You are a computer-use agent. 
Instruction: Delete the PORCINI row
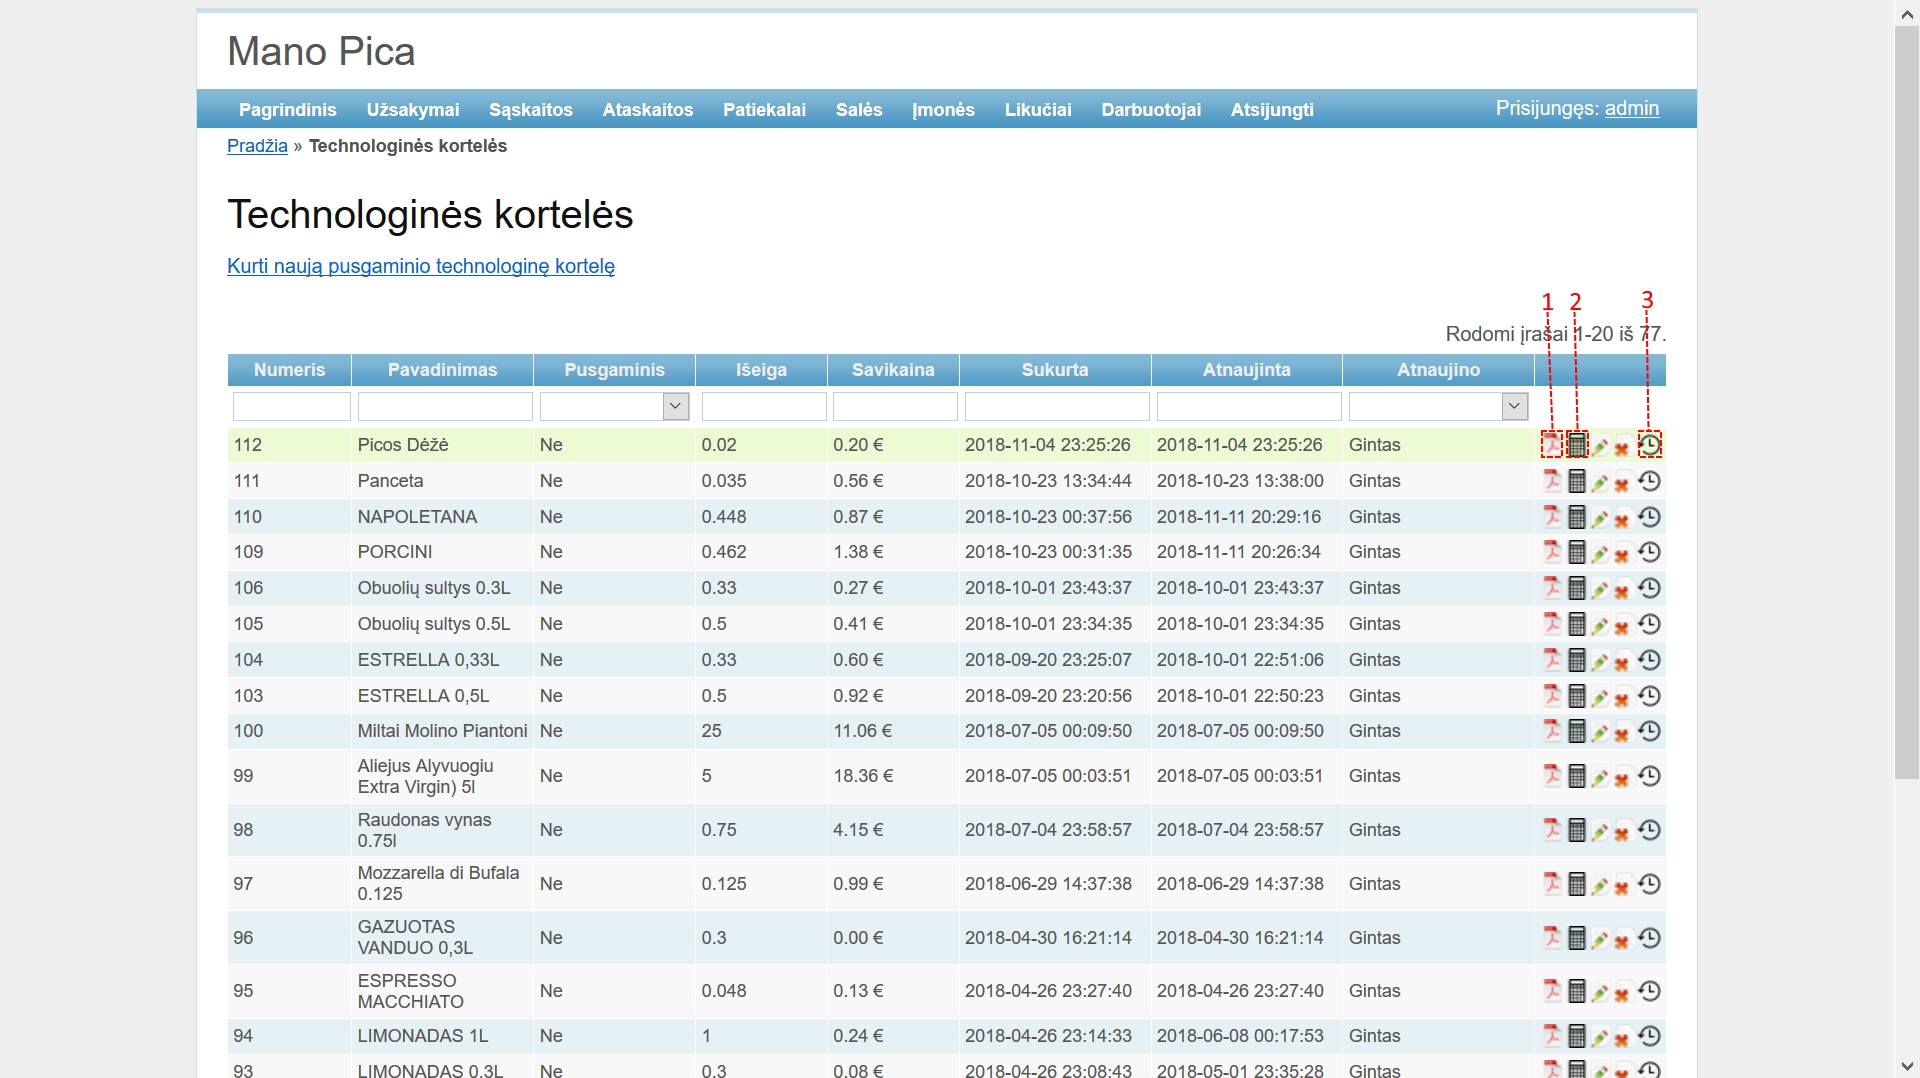(x=1622, y=554)
